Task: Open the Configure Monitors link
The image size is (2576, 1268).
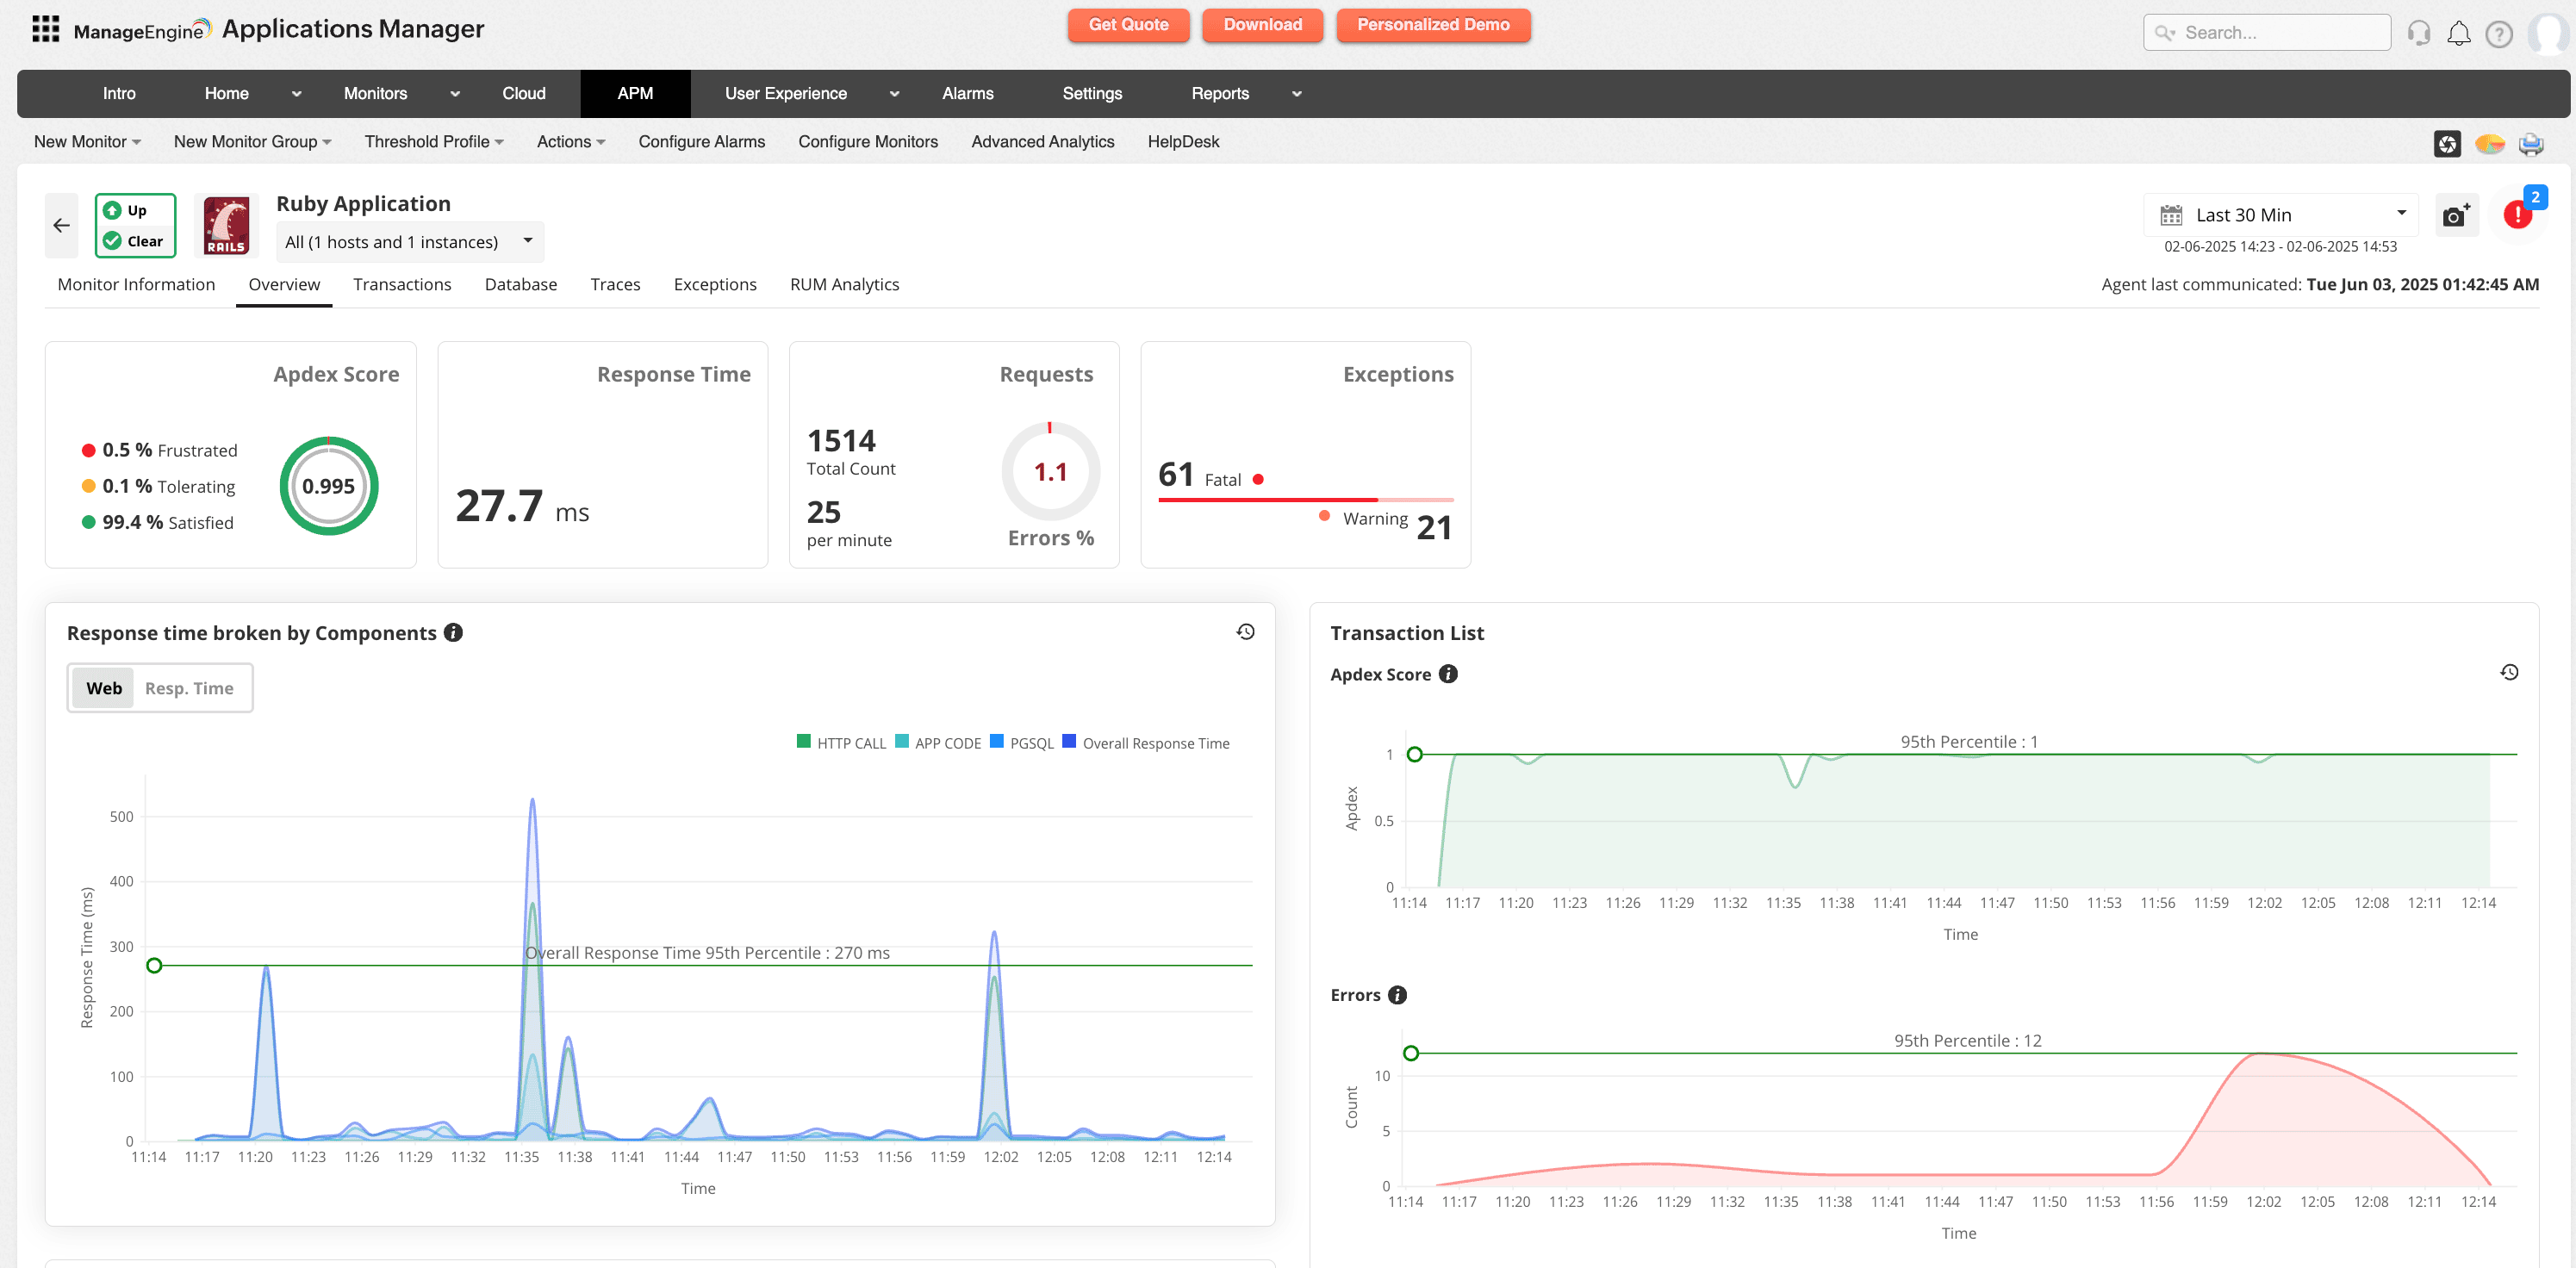Action: [868, 142]
